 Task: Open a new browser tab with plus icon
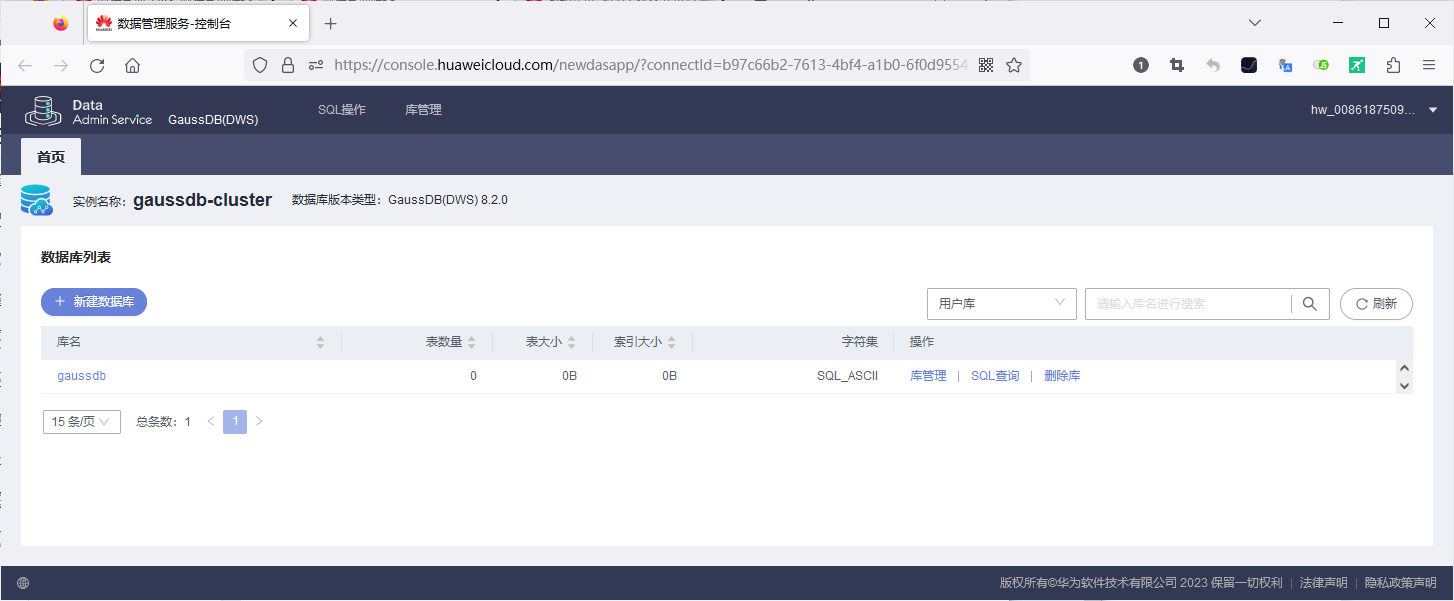331,23
